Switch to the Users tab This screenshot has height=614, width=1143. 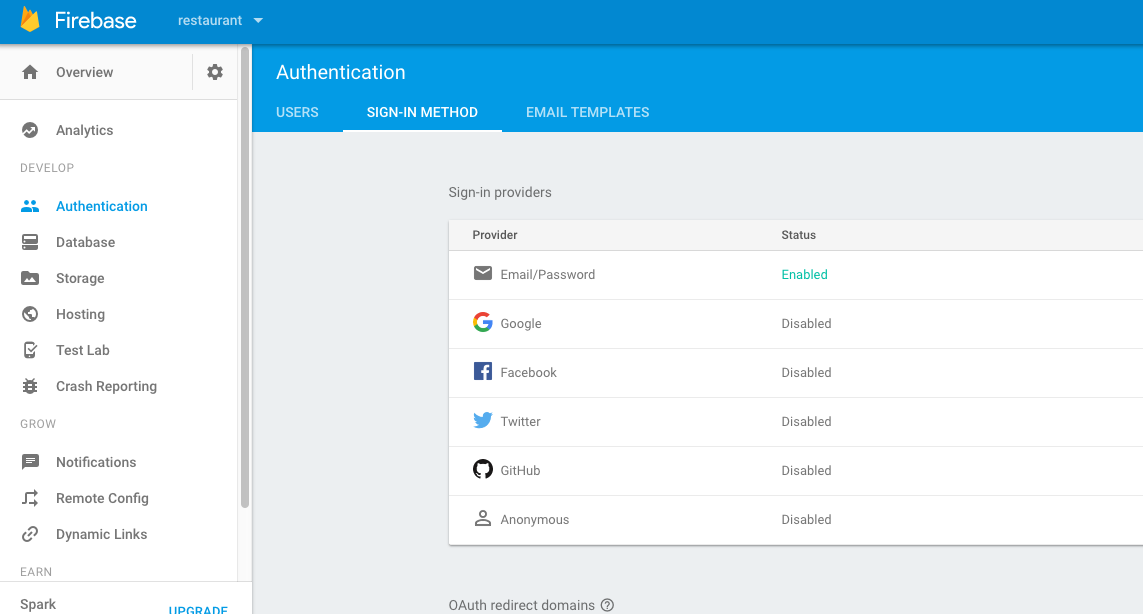[297, 112]
